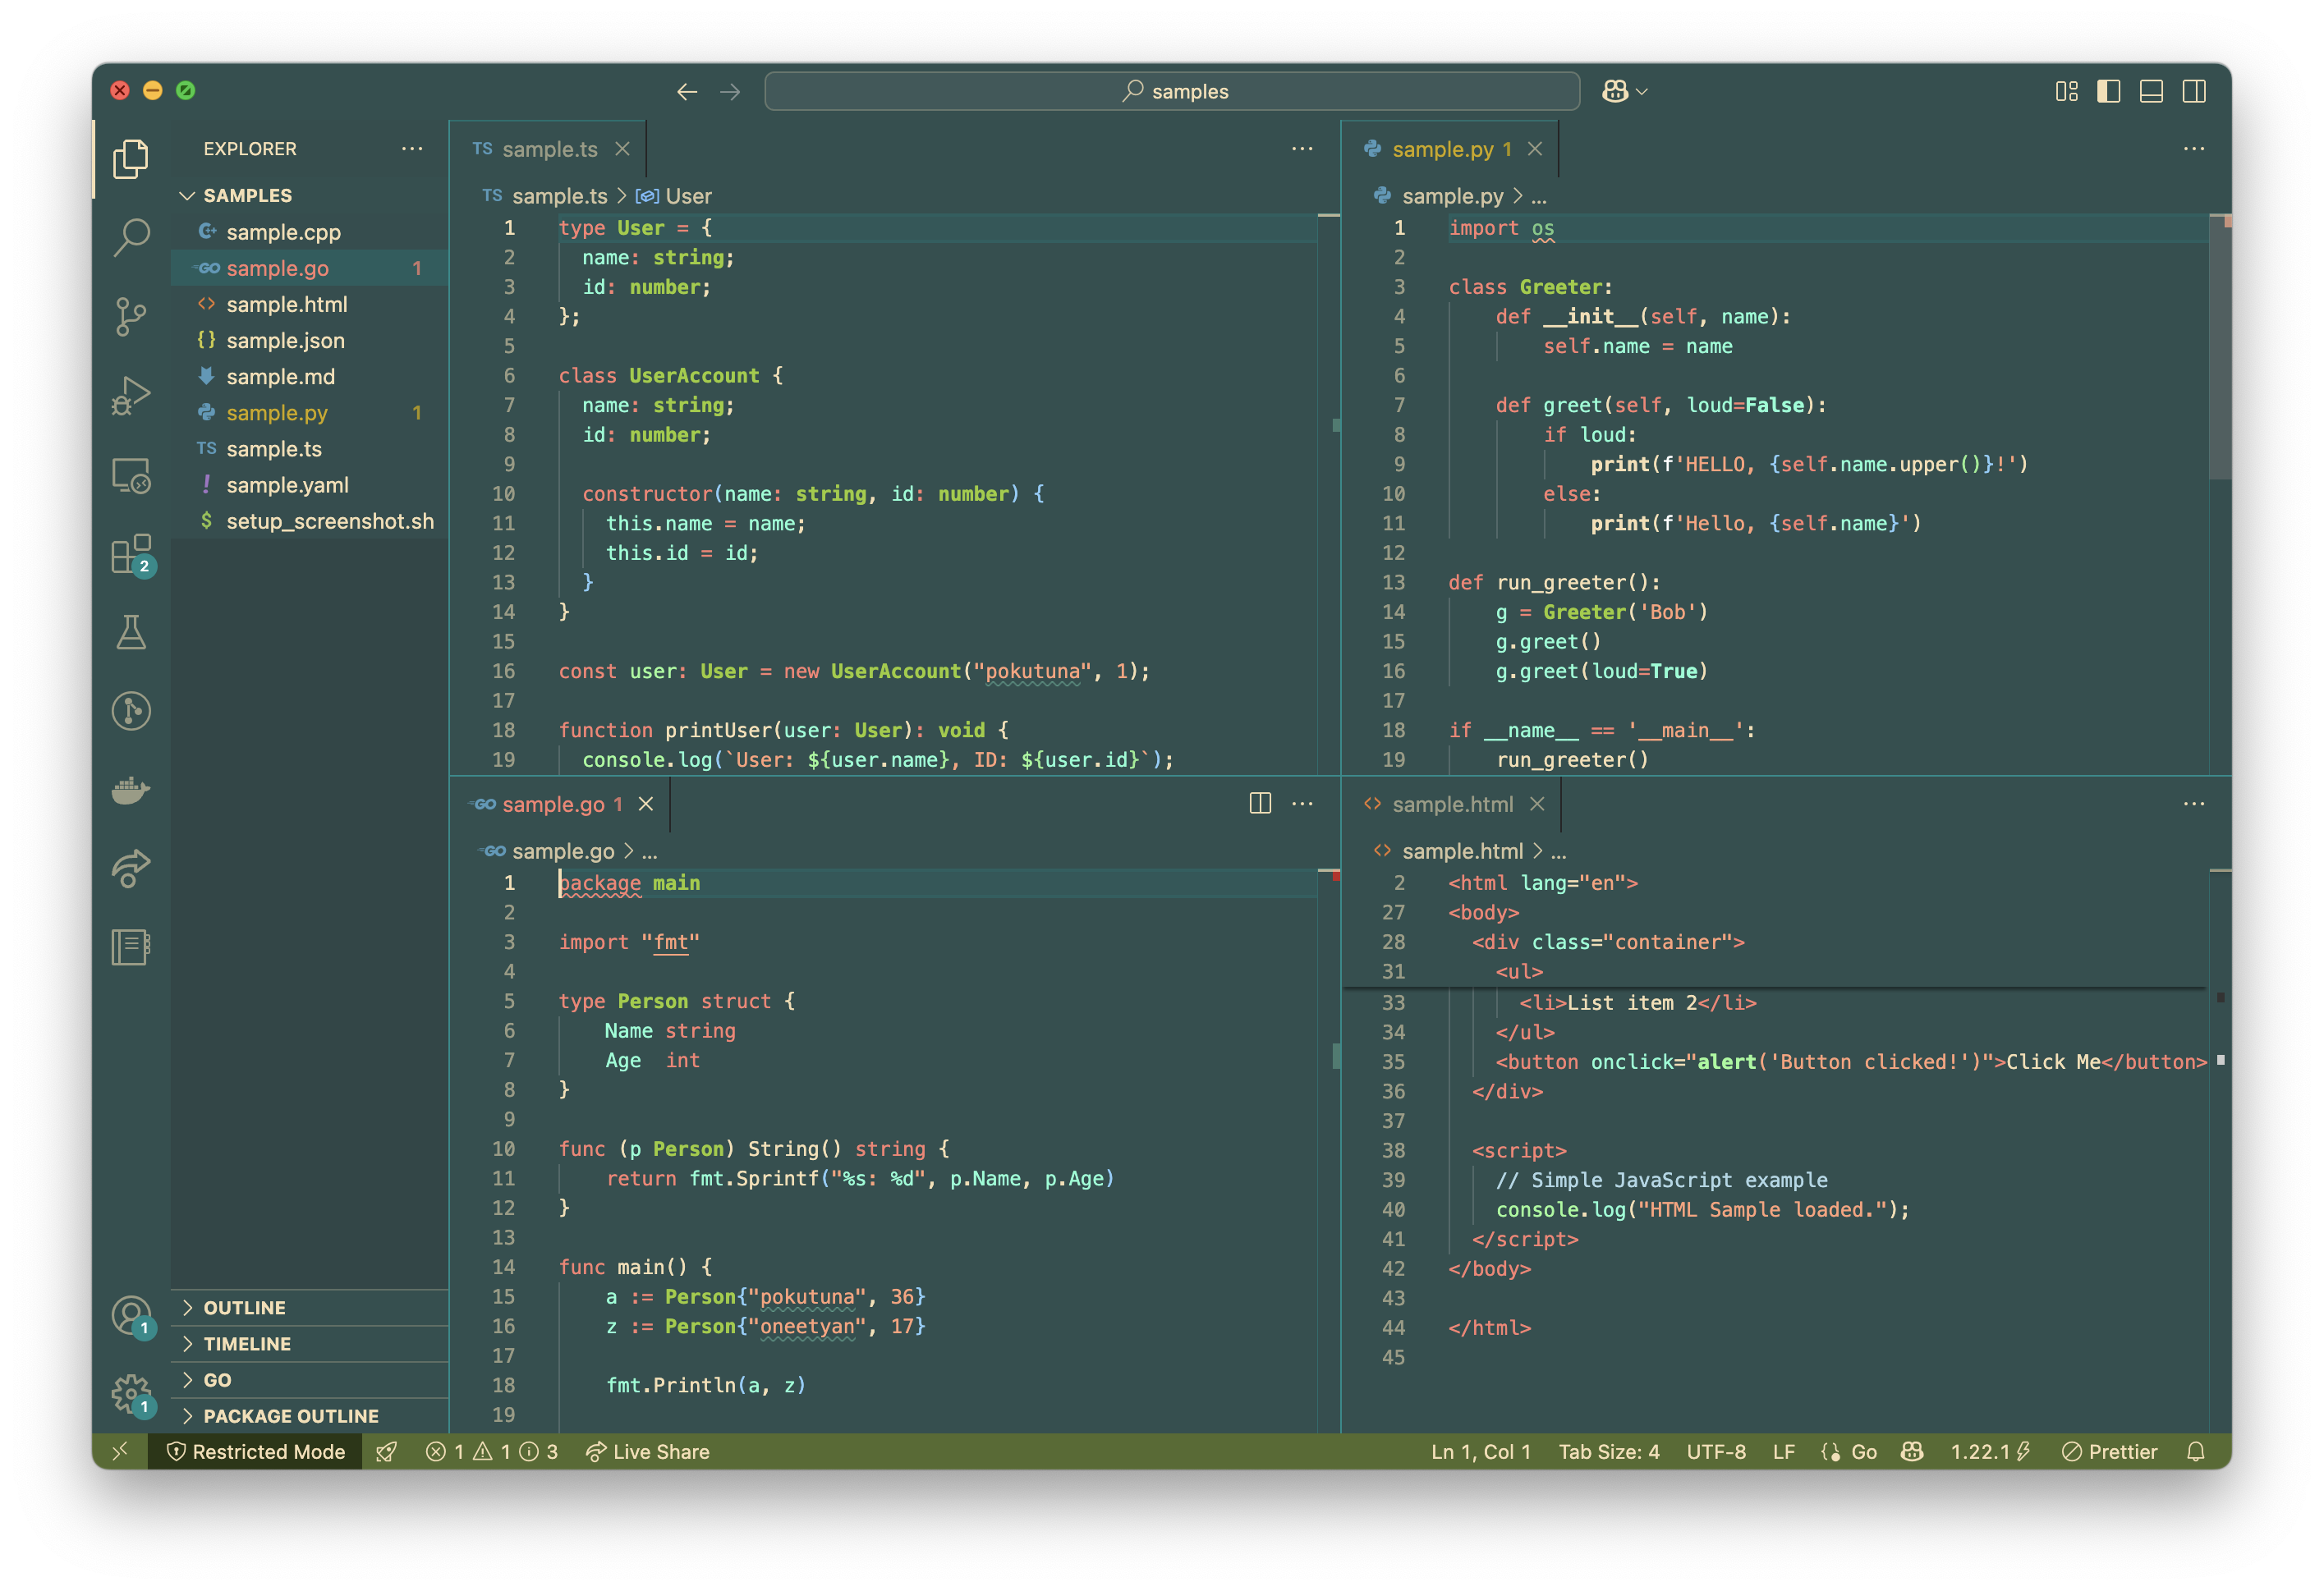Open the Run and Debug view
This screenshot has height=1591, width=2324.
coord(131,396)
